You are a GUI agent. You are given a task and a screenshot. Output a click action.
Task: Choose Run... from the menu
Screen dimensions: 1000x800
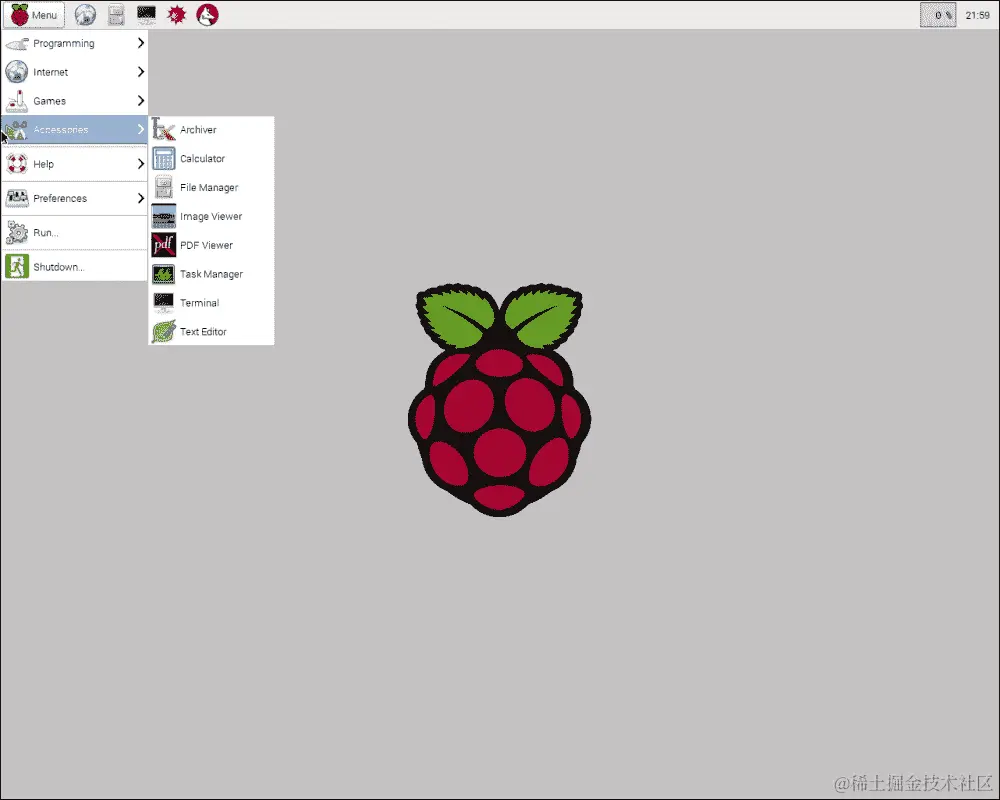(75, 233)
